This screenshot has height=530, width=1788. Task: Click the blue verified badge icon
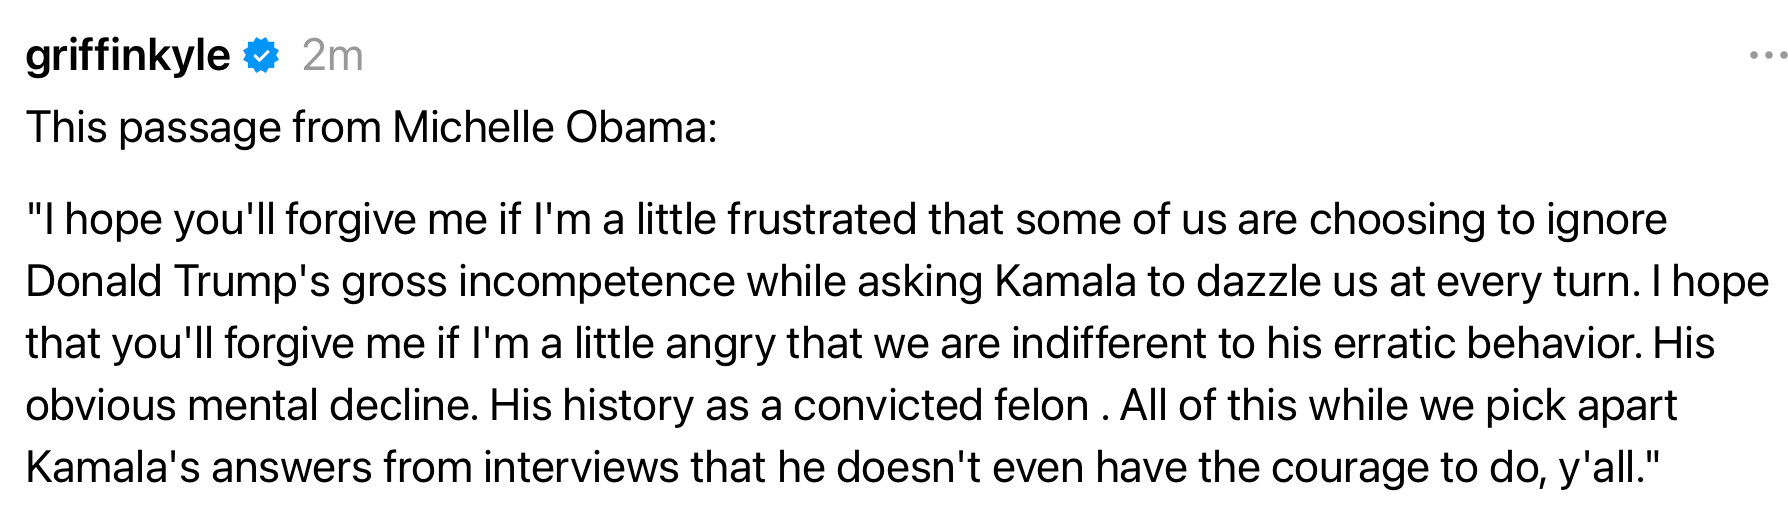click(262, 56)
